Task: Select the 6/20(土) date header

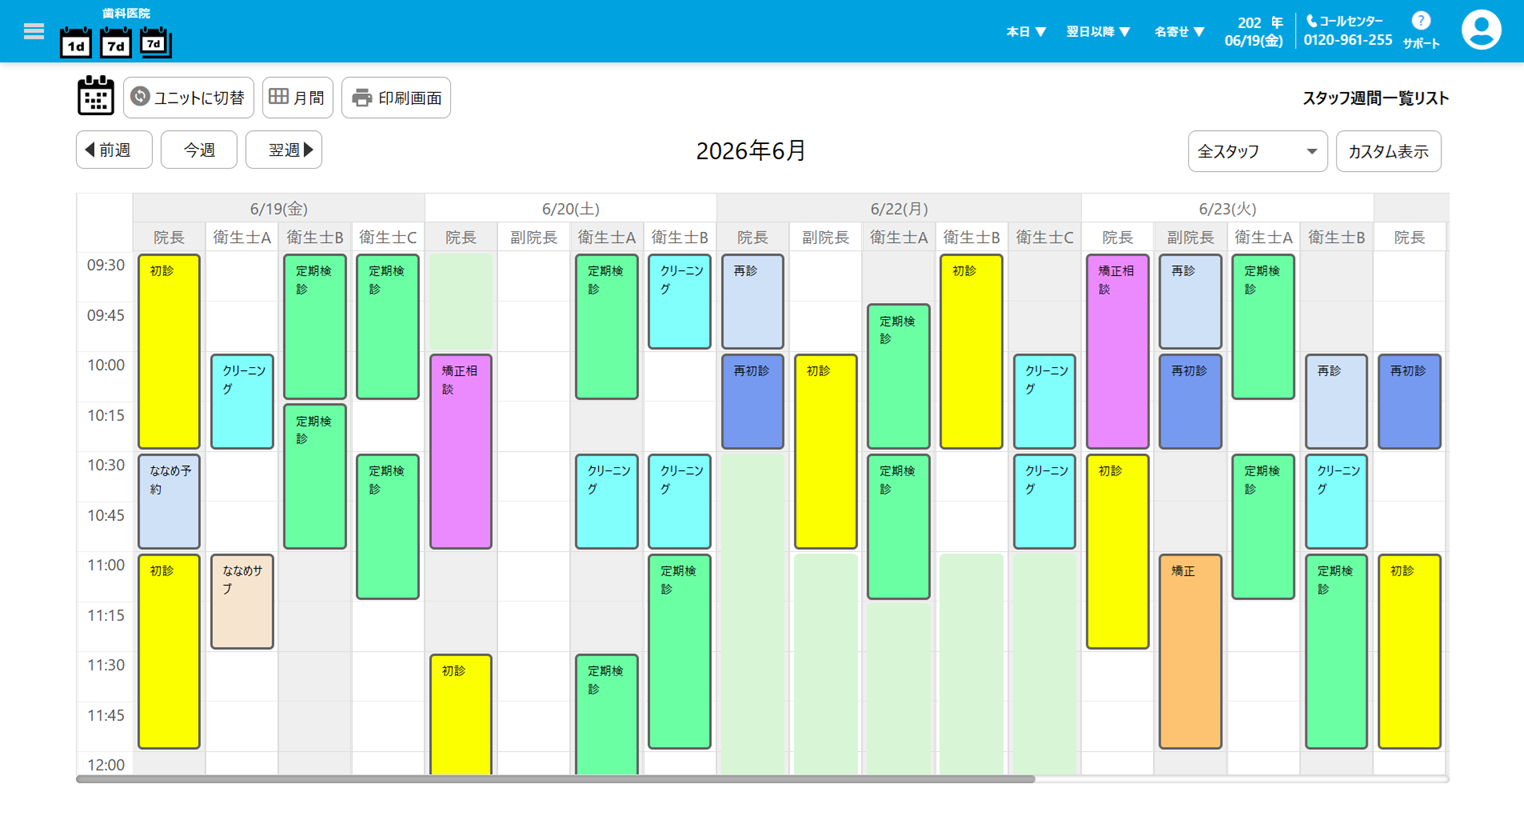Action: click(571, 208)
